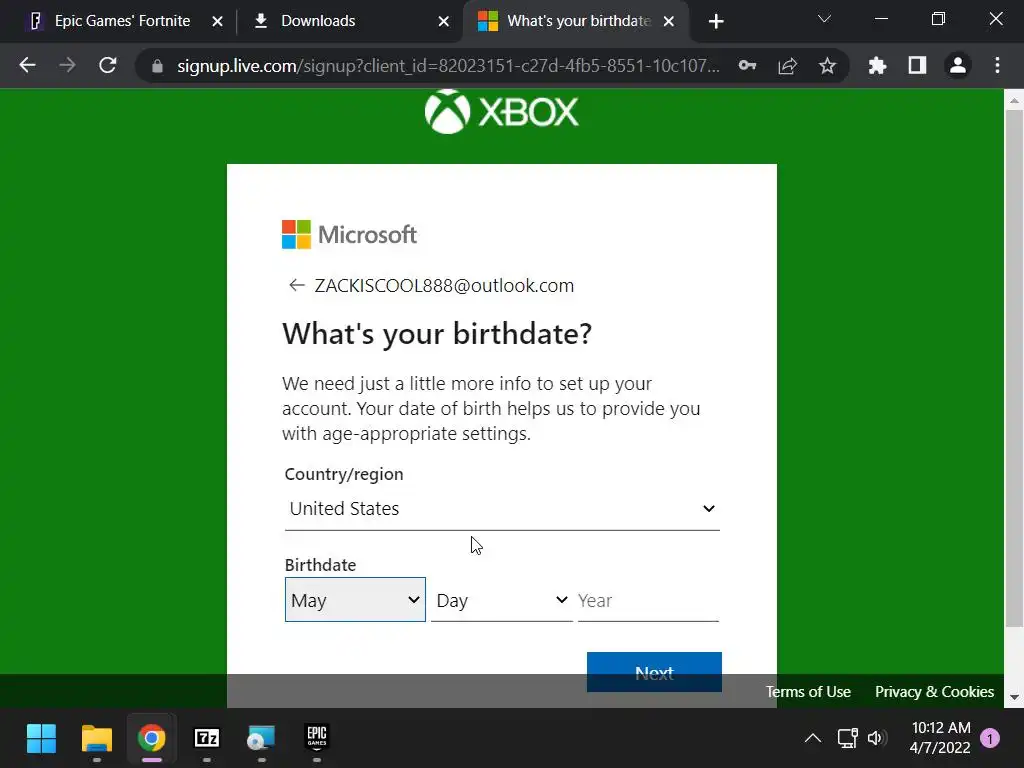Viewport: 1024px width, 768px height.
Task: Click the scrollbar down arrow
Action: (1014, 697)
